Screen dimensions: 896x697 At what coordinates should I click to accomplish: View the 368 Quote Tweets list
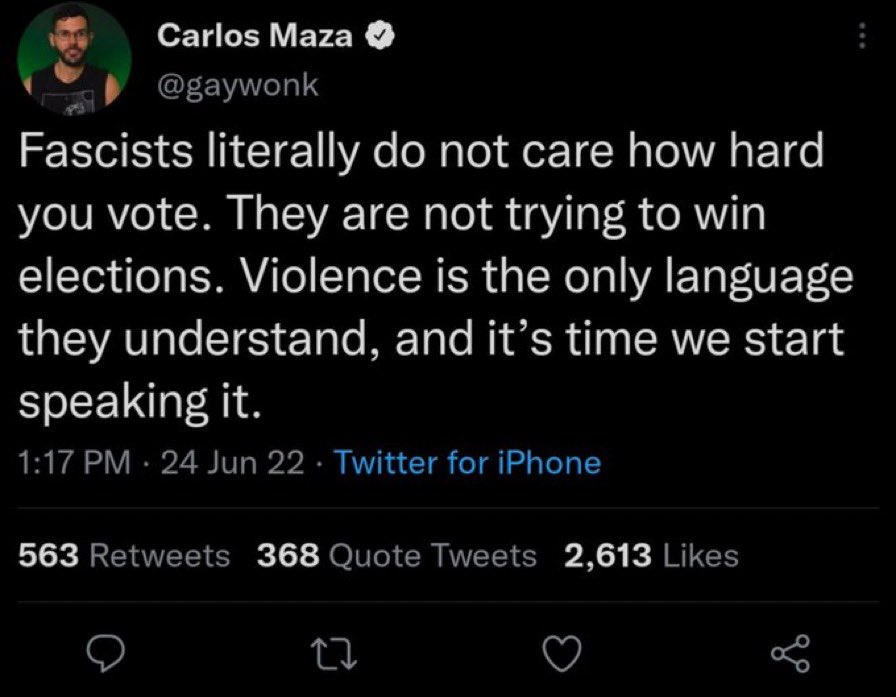coord(397,555)
